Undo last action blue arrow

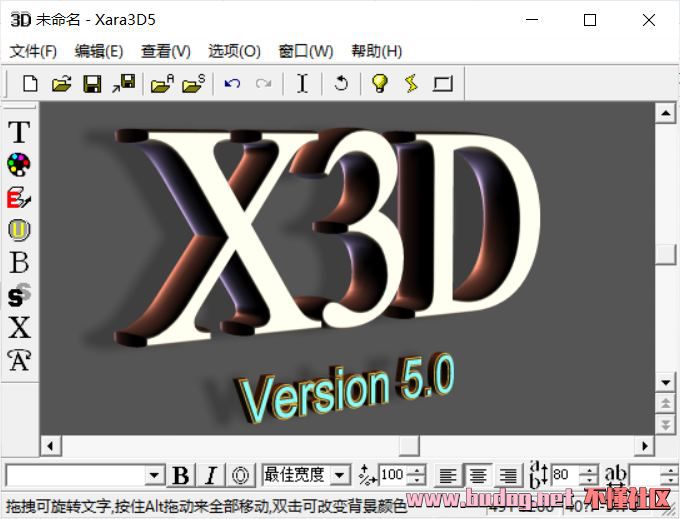click(x=232, y=83)
